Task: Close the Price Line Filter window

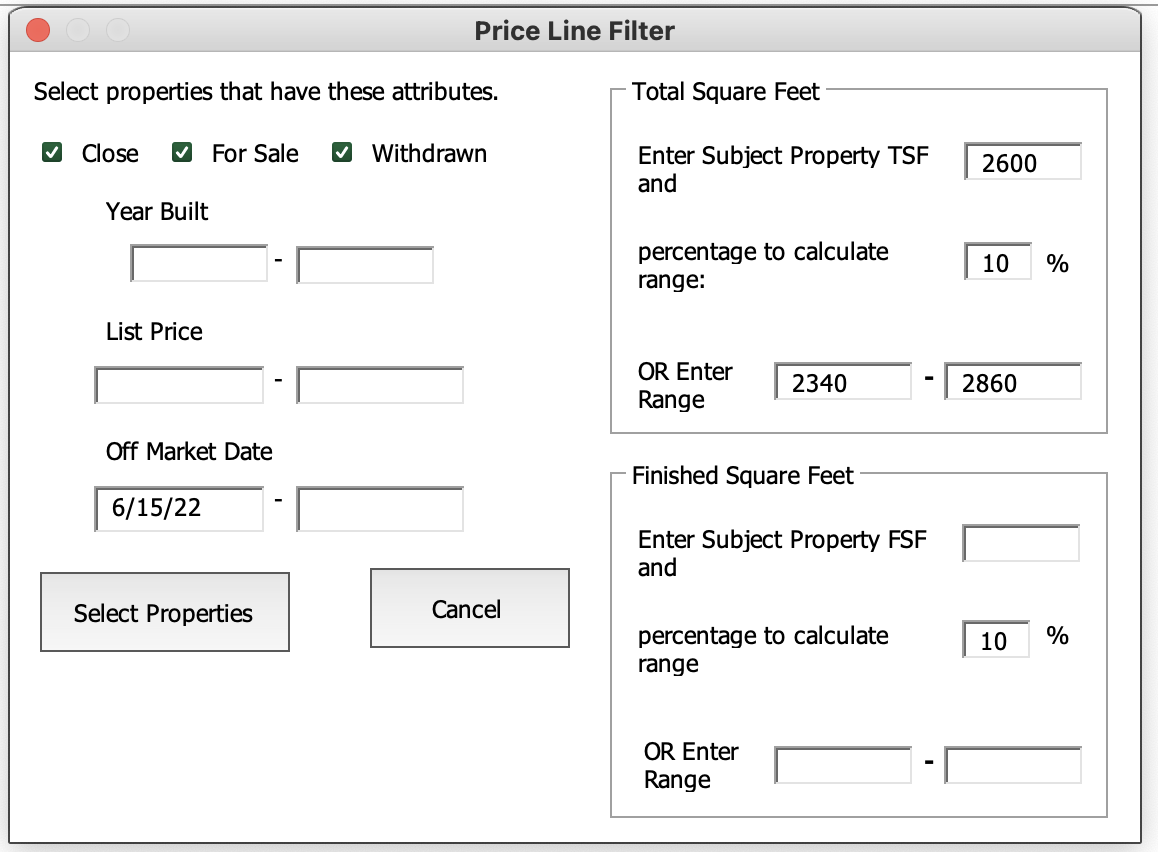Action: (38, 31)
